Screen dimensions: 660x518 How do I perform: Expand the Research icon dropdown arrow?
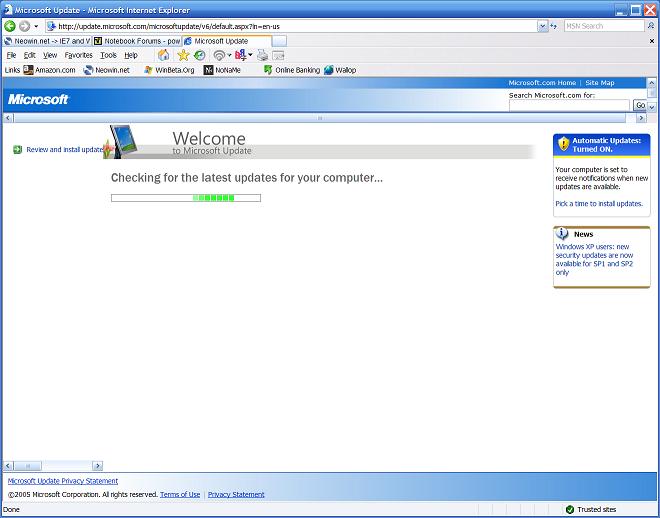pos(250,55)
